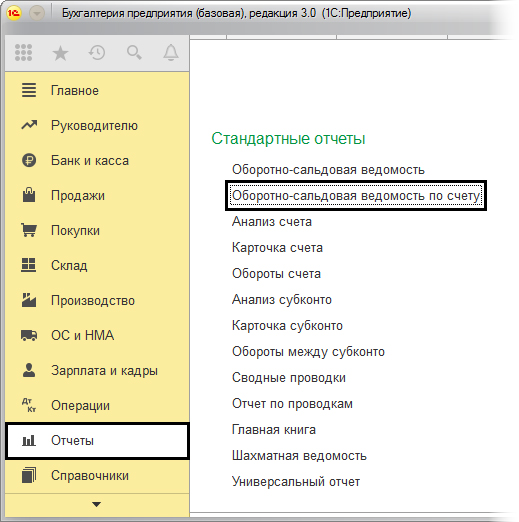Click the shopping cart icon for Покупки
The width and height of the screenshot is (519, 522).
click(x=29, y=230)
